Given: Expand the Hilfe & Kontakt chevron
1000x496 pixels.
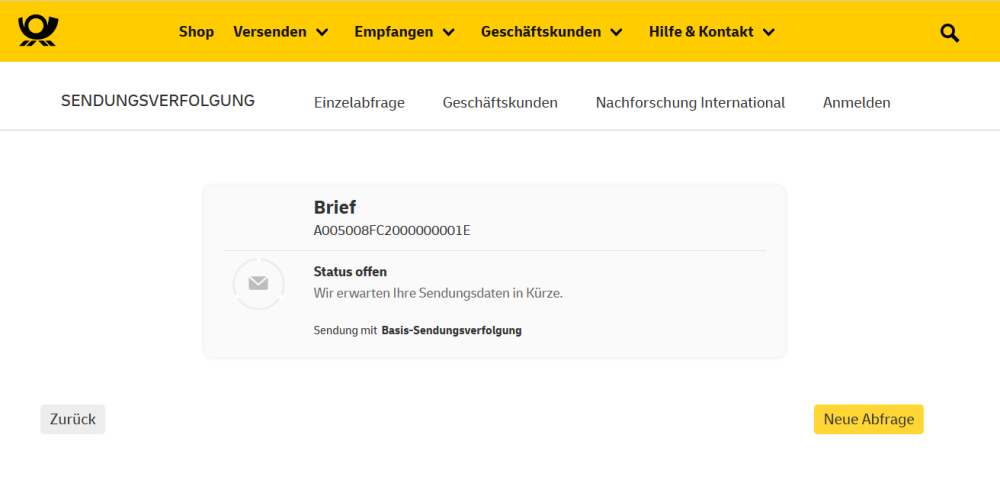Looking at the screenshot, I should point(768,32).
